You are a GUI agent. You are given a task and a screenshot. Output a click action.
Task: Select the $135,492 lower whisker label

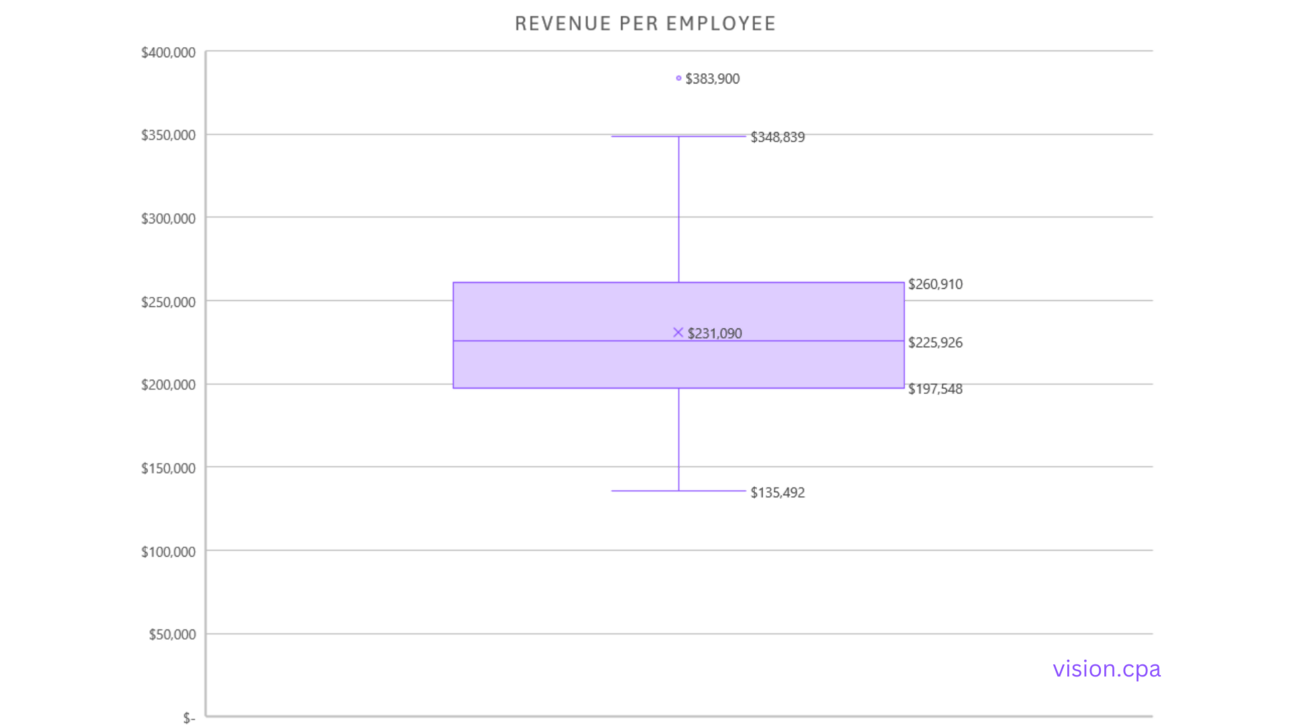[778, 493]
